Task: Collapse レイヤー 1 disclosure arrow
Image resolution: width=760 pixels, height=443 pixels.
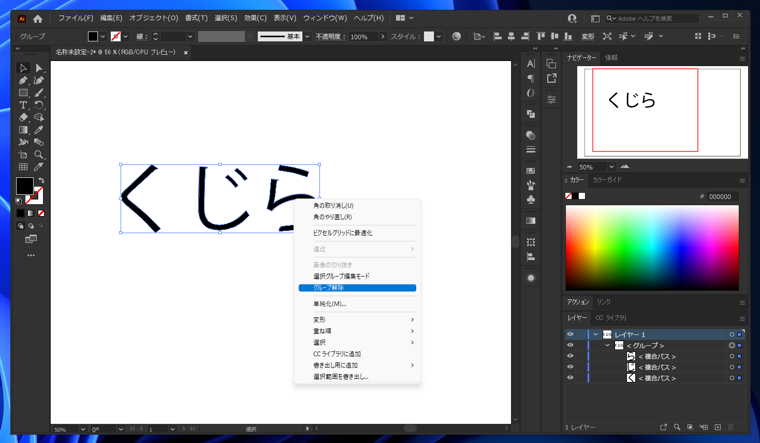Action: click(596, 334)
